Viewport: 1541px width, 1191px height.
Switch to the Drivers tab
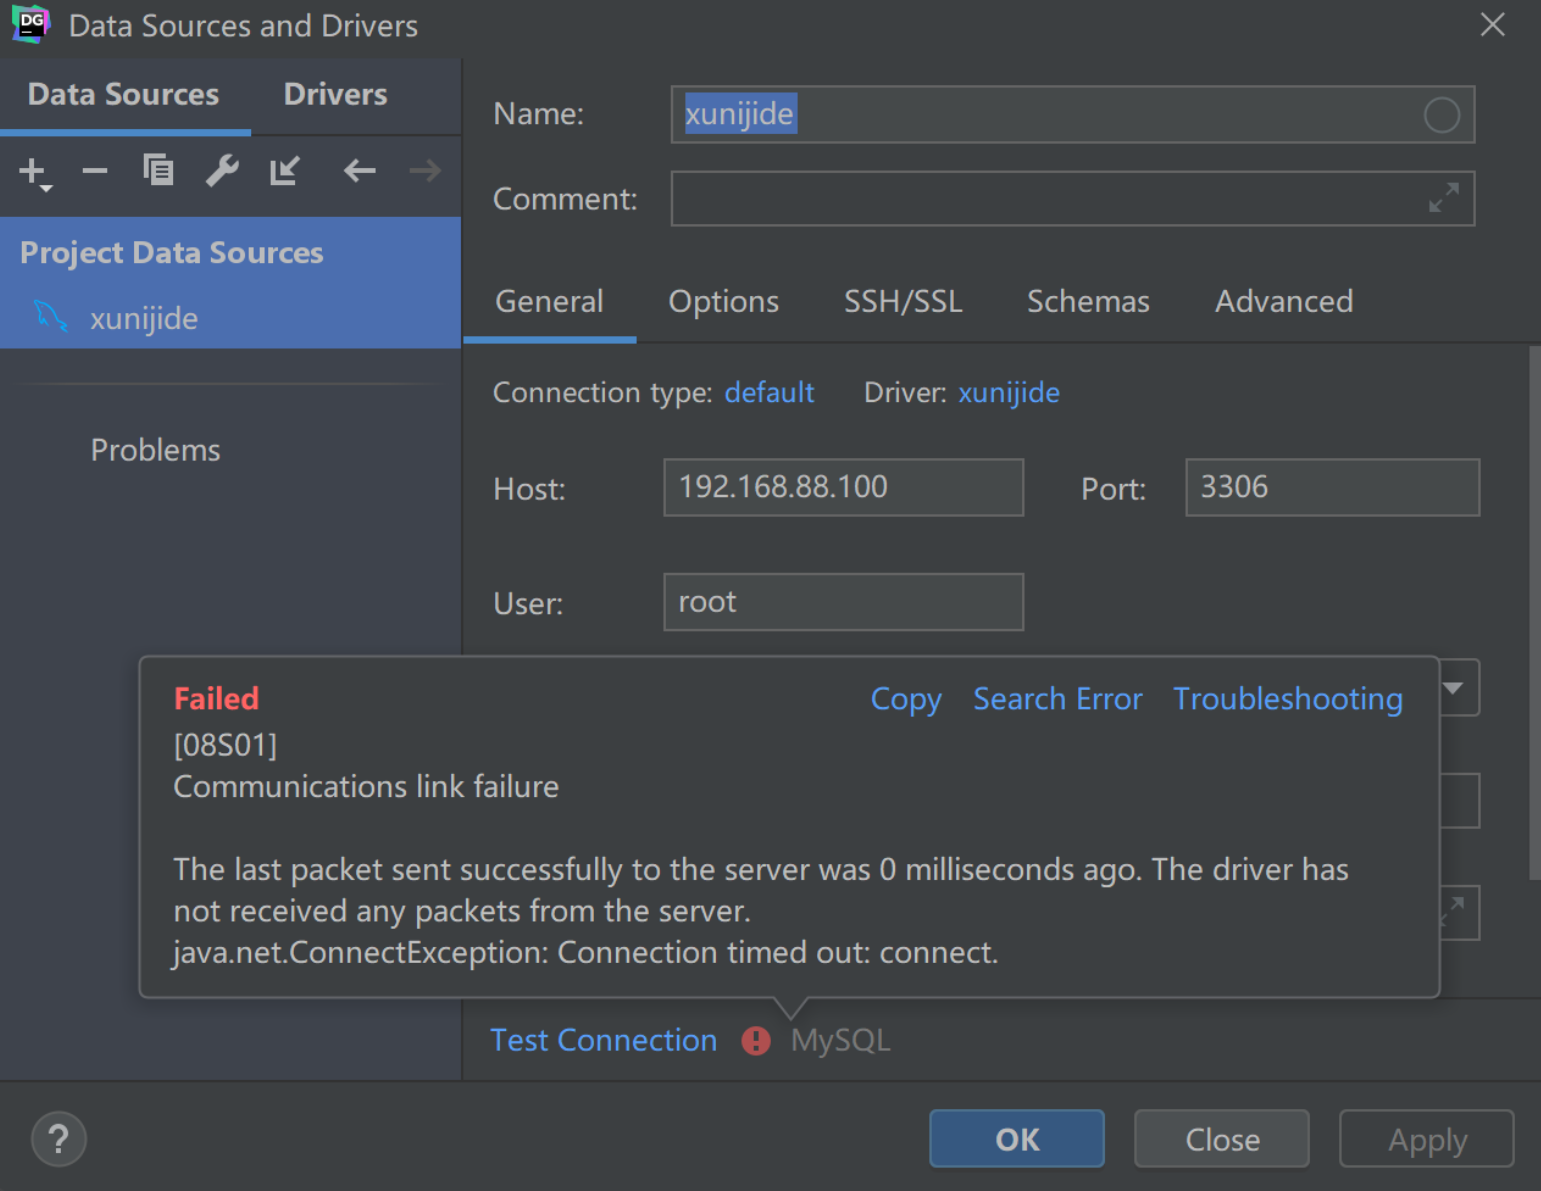point(335,93)
